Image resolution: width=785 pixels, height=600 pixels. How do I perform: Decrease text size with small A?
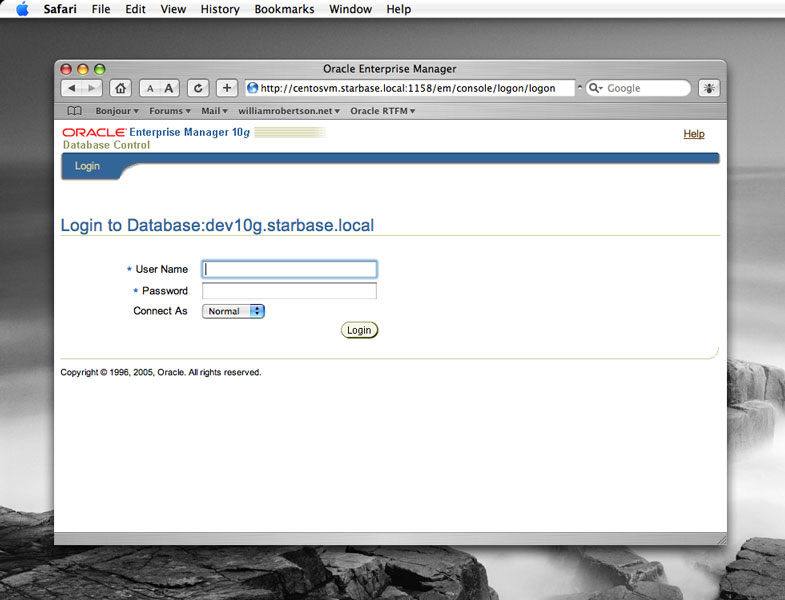(150, 89)
